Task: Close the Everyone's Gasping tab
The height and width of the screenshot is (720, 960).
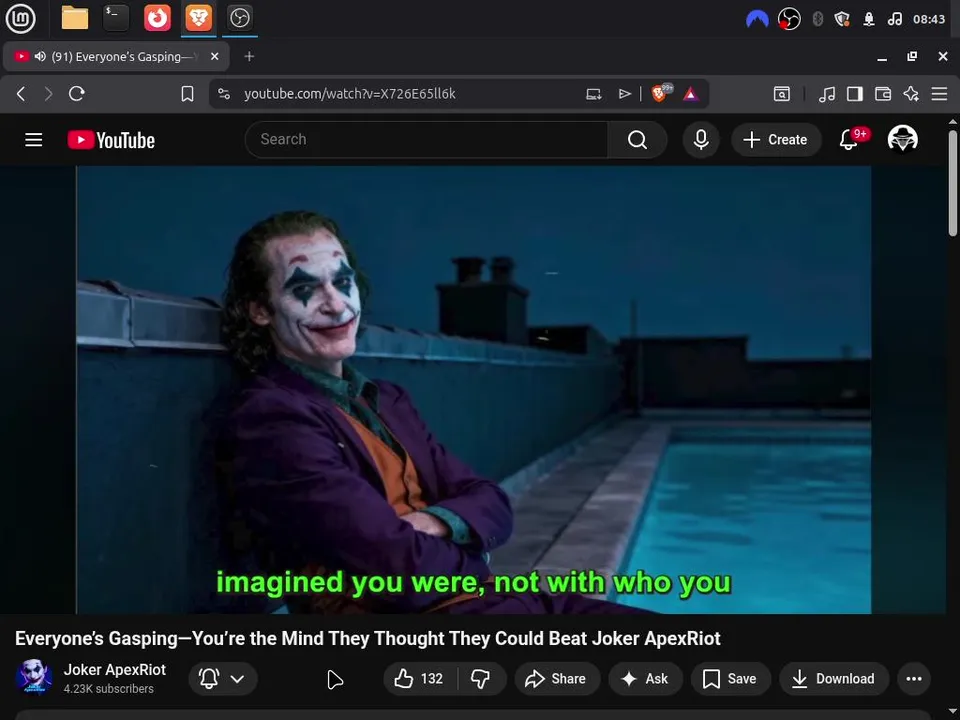Action: pyautogui.click(x=214, y=56)
